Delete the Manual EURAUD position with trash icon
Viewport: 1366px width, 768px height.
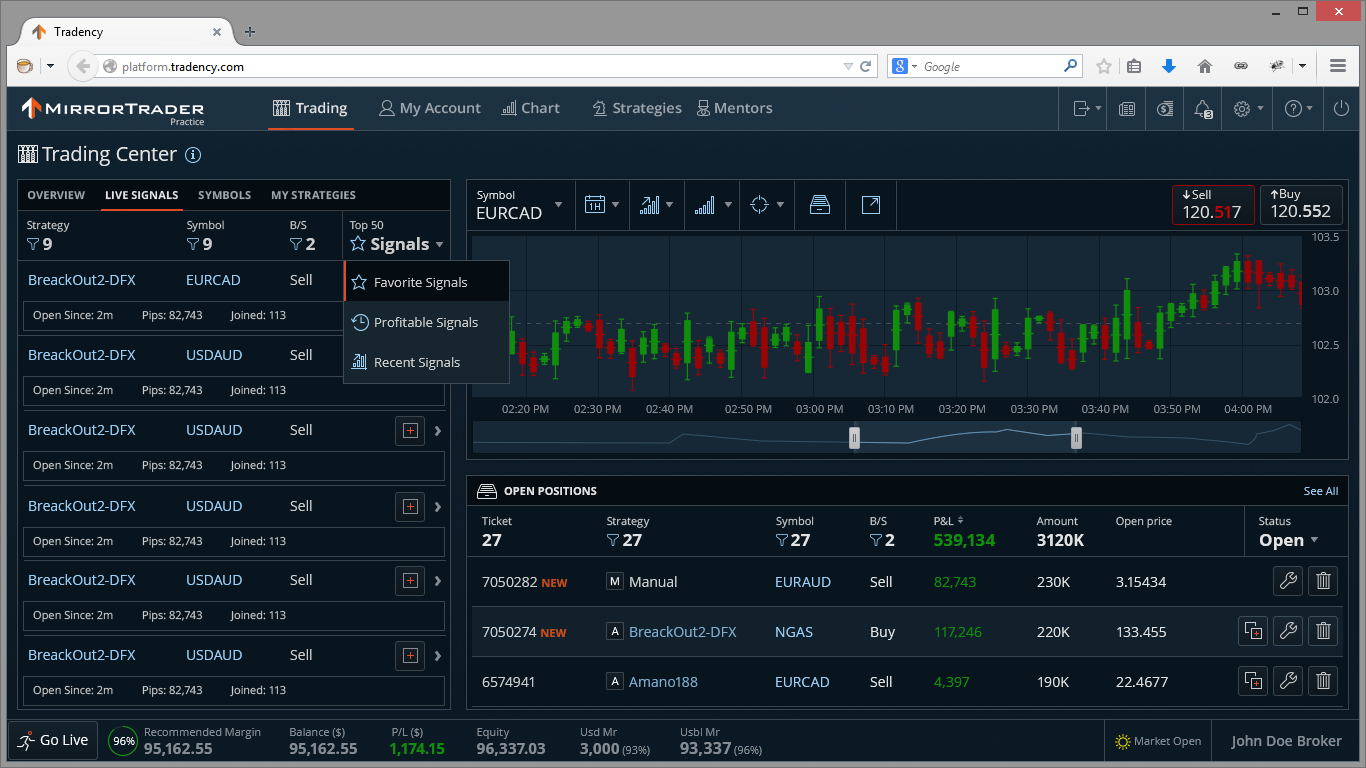[1323, 581]
